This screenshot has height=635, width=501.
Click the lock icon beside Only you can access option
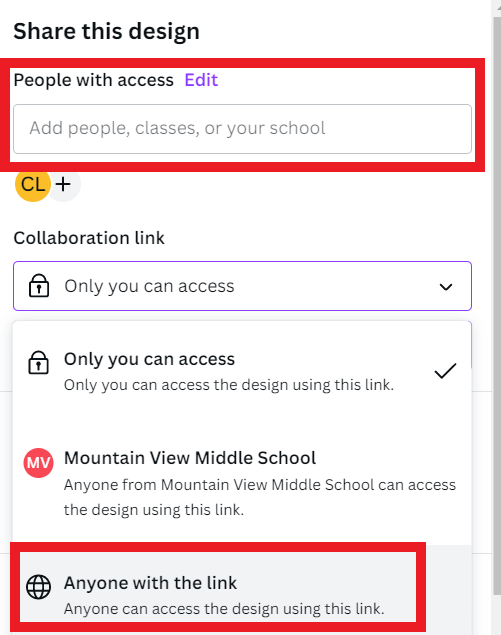click(38, 362)
